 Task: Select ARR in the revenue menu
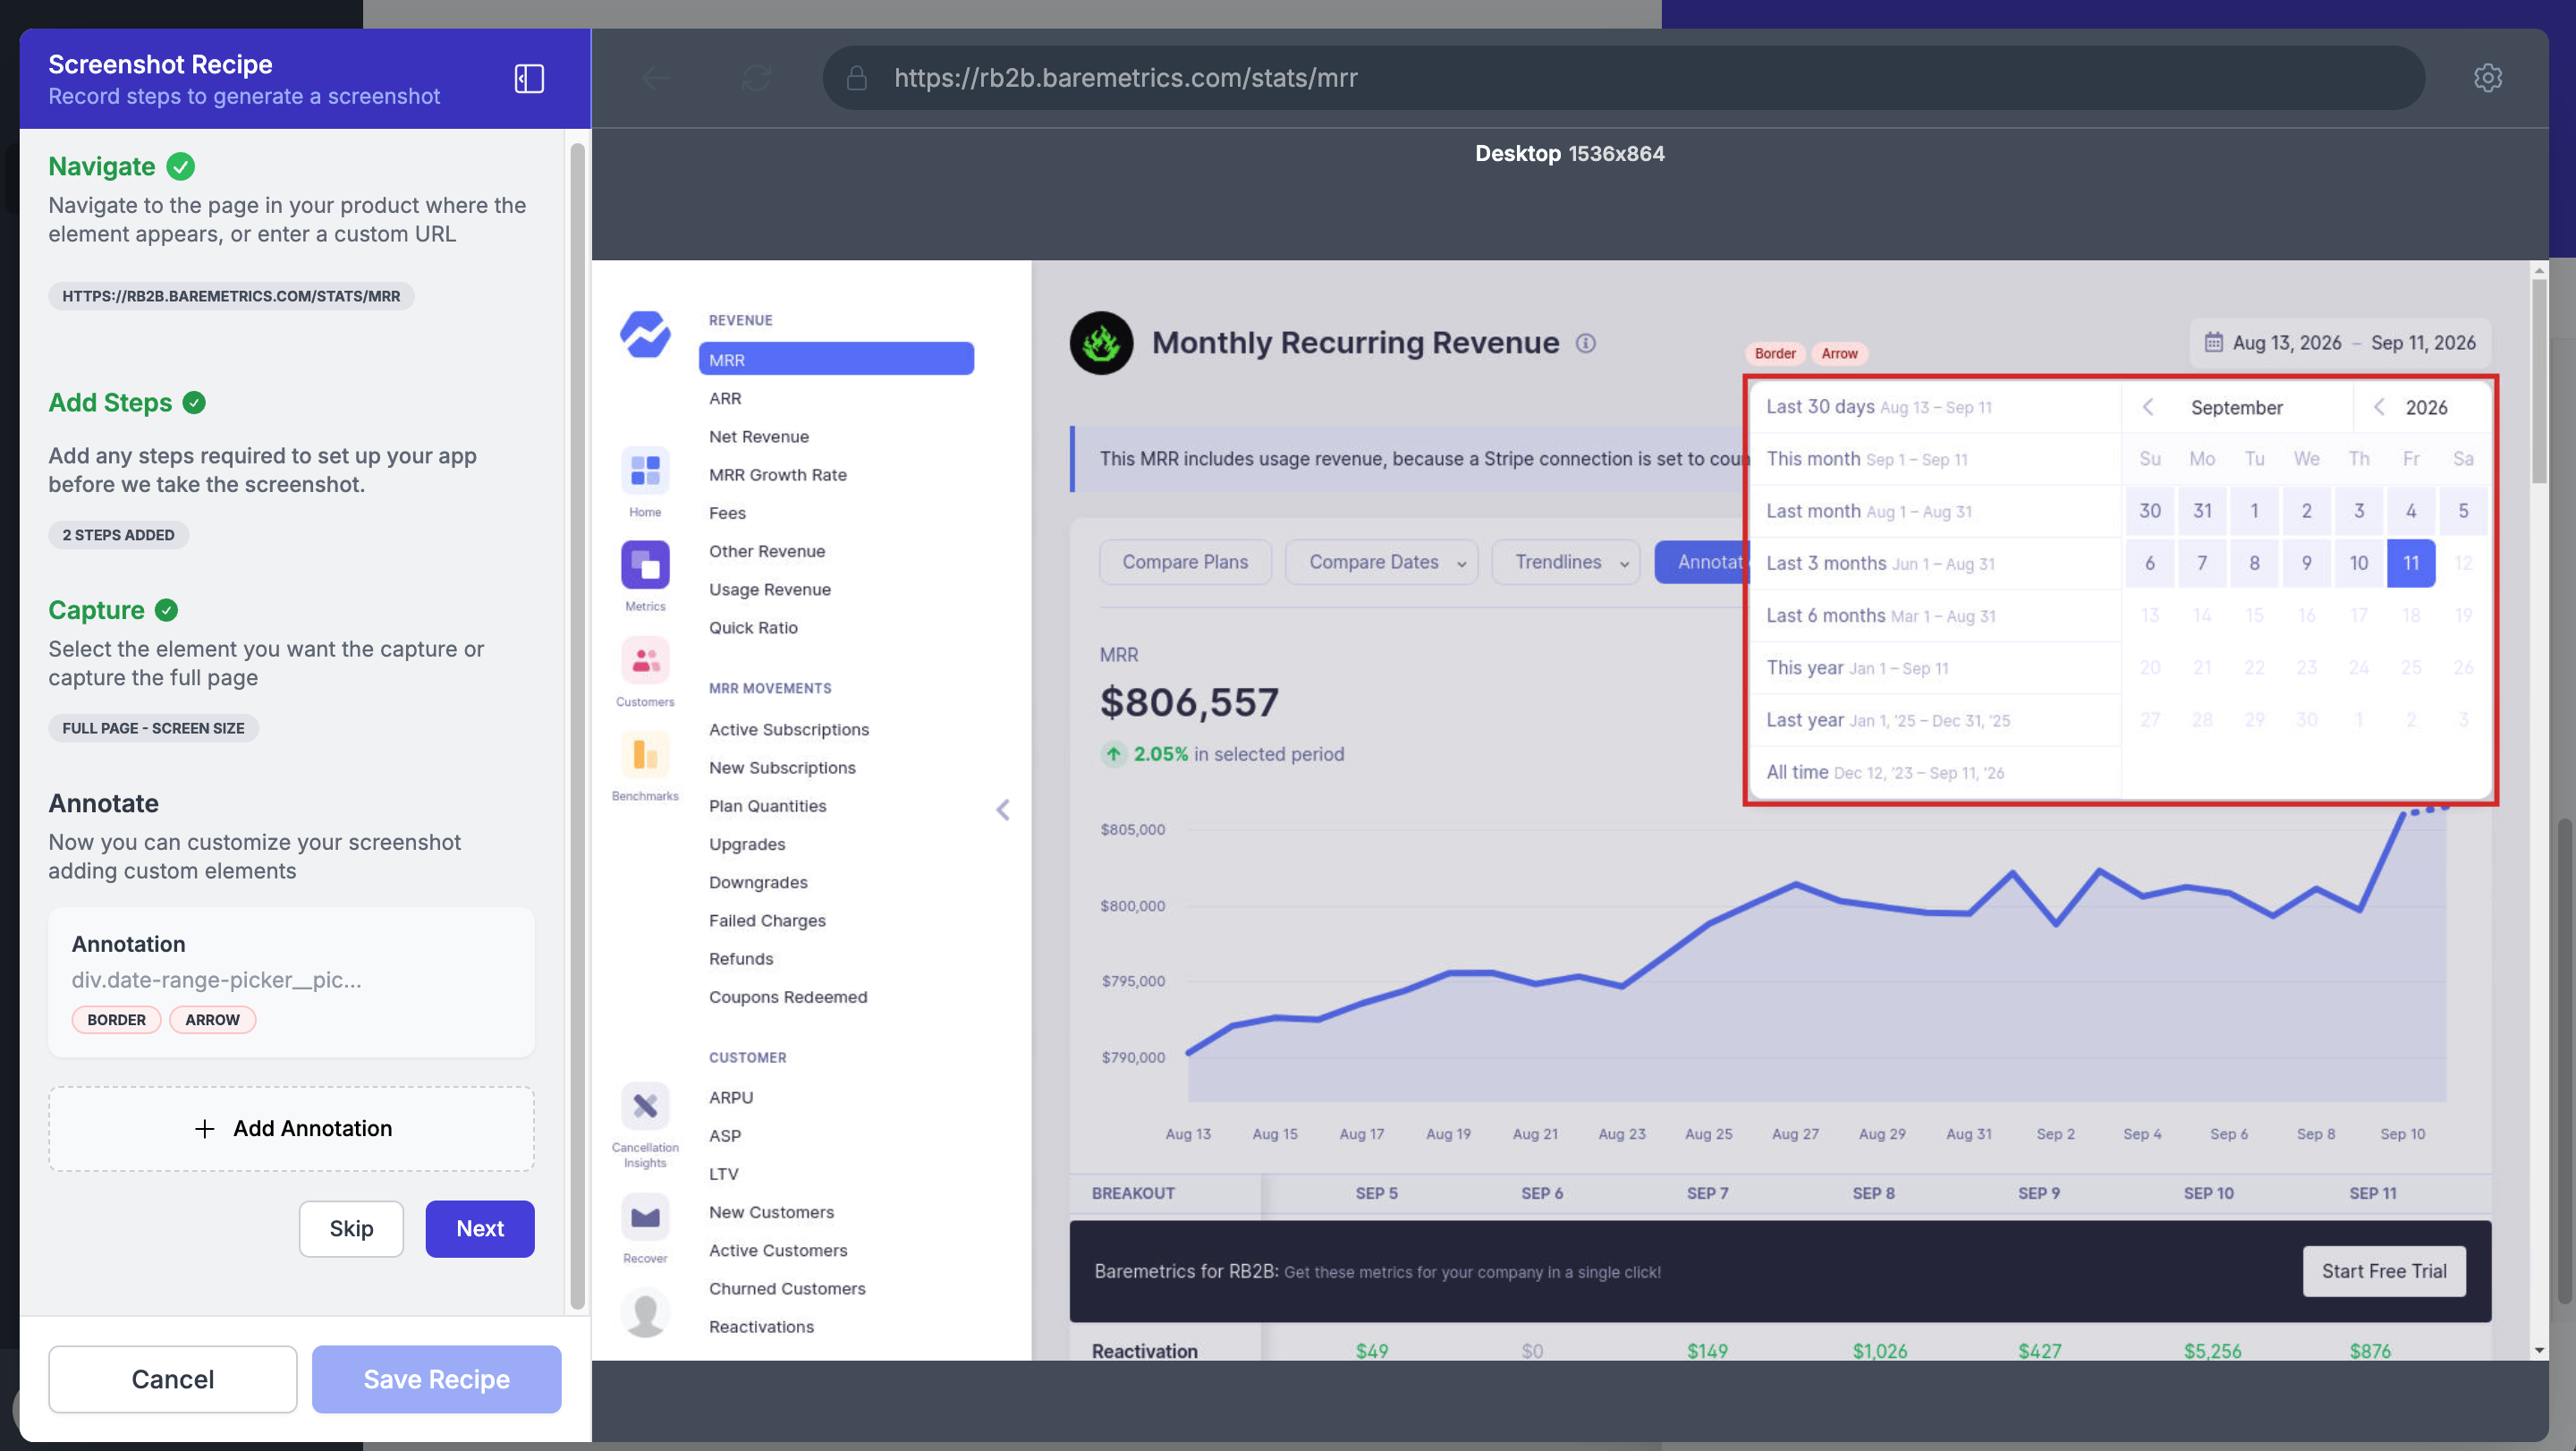click(725, 398)
